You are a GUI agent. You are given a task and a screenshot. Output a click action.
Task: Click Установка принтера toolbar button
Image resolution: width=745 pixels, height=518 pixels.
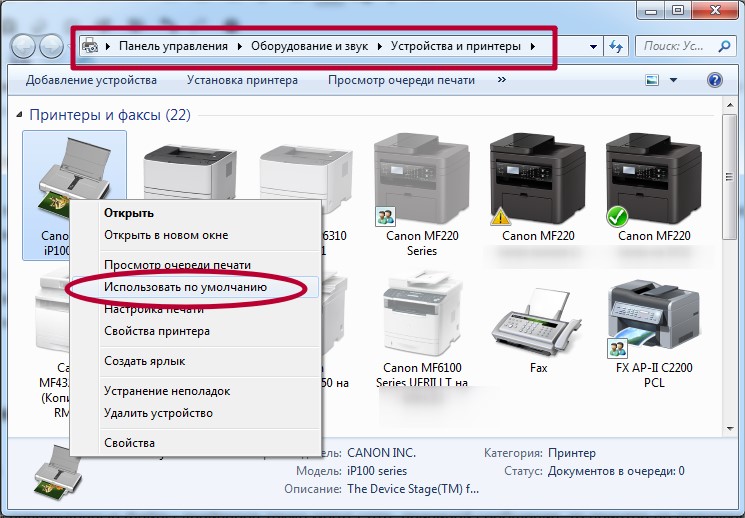pos(242,80)
